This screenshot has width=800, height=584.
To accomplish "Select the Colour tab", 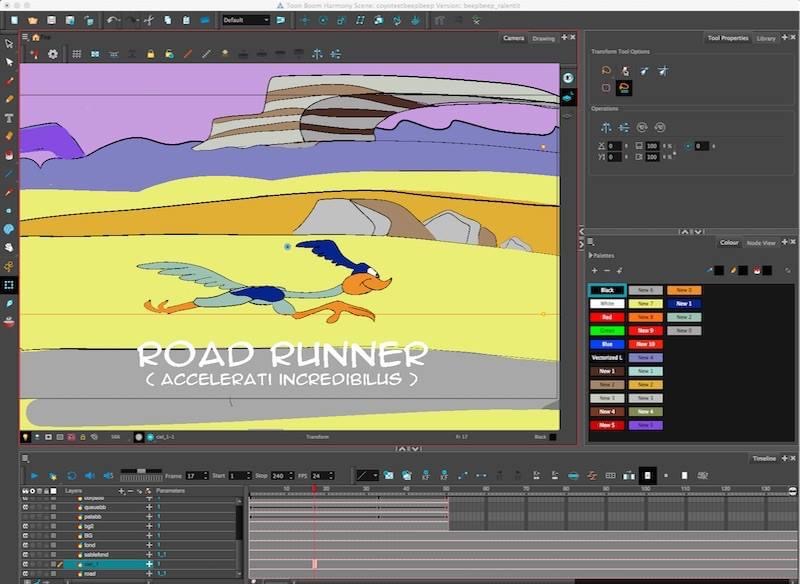I will pyautogui.click(x=729, y=243).
